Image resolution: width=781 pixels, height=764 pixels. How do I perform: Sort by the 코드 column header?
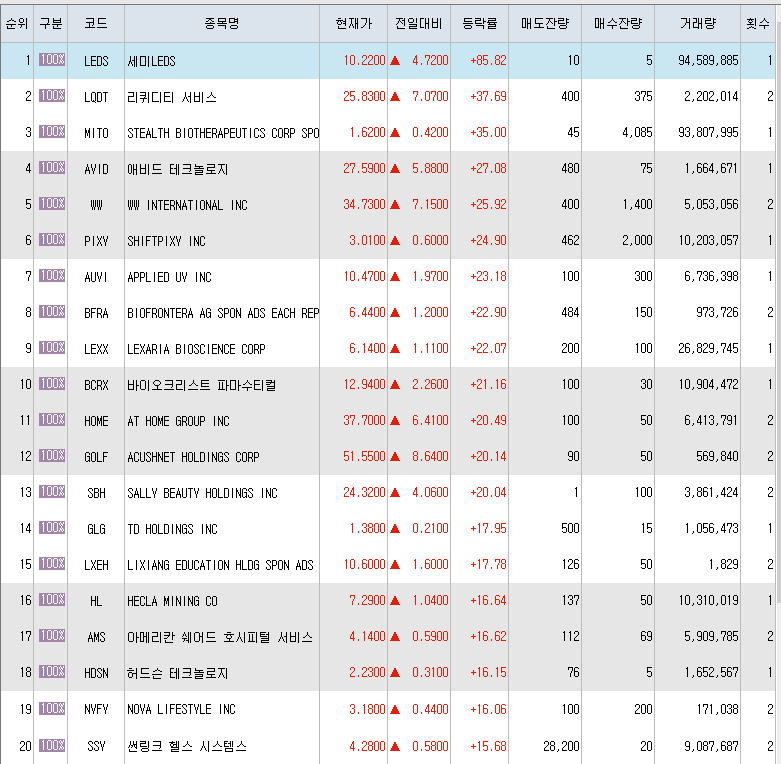[x=96, y=23]
